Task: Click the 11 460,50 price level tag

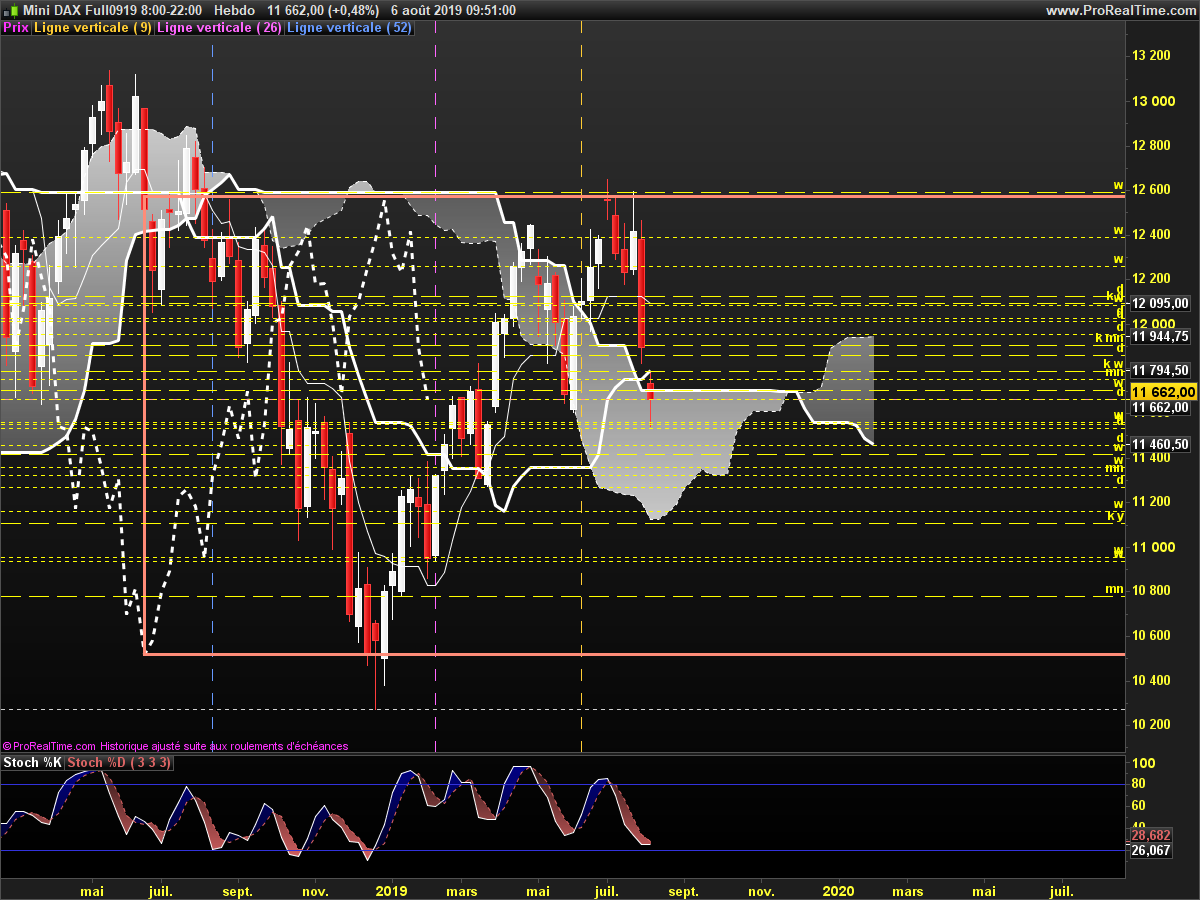Action: click(1160, 444)
